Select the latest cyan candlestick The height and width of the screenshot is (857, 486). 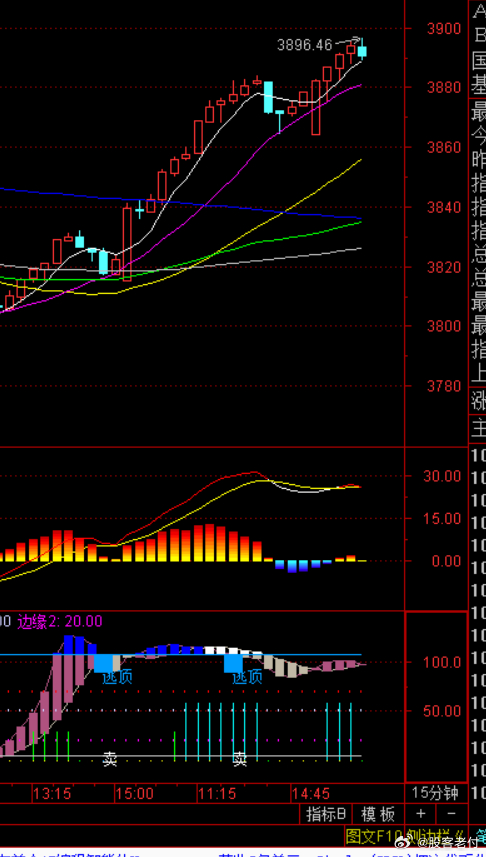[362, 50]
